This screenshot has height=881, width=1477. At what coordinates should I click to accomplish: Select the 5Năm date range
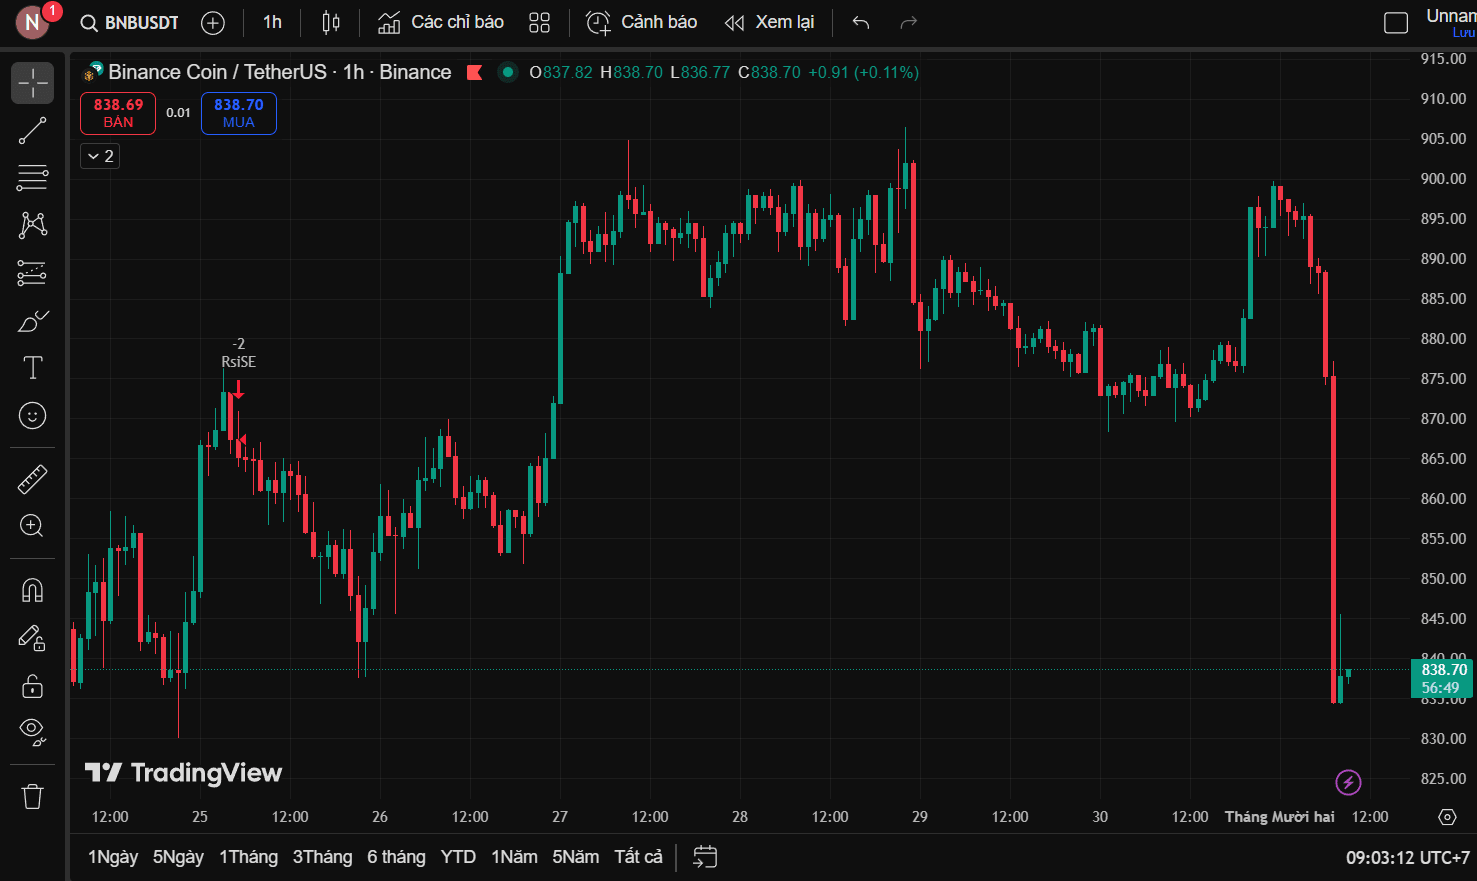point(576,857)
